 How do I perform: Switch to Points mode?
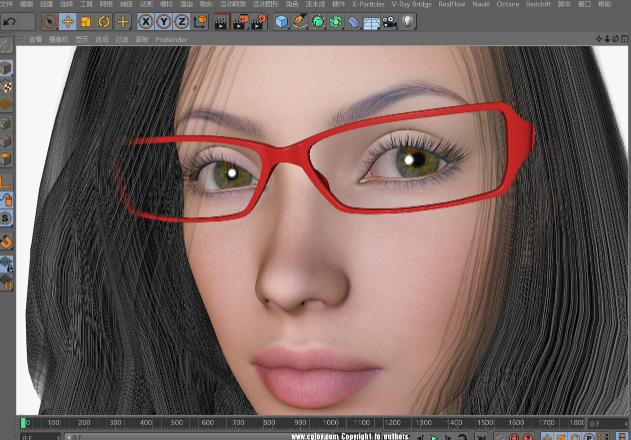point(6,123)
